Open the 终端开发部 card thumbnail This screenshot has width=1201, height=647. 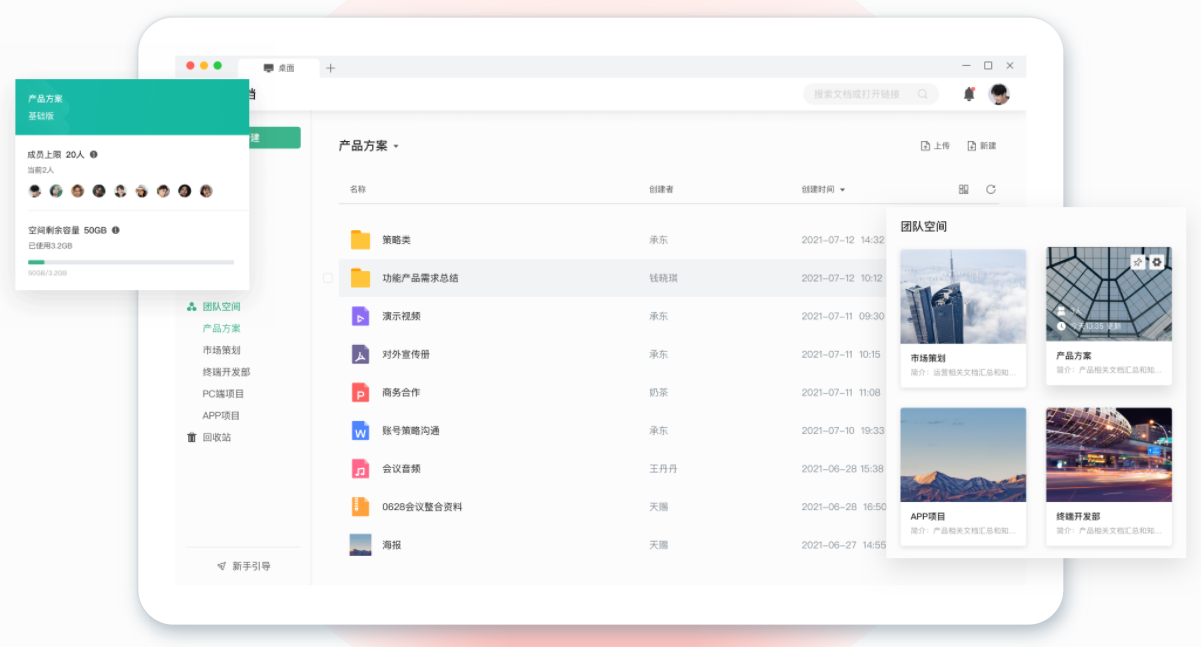pos(1109,455)
